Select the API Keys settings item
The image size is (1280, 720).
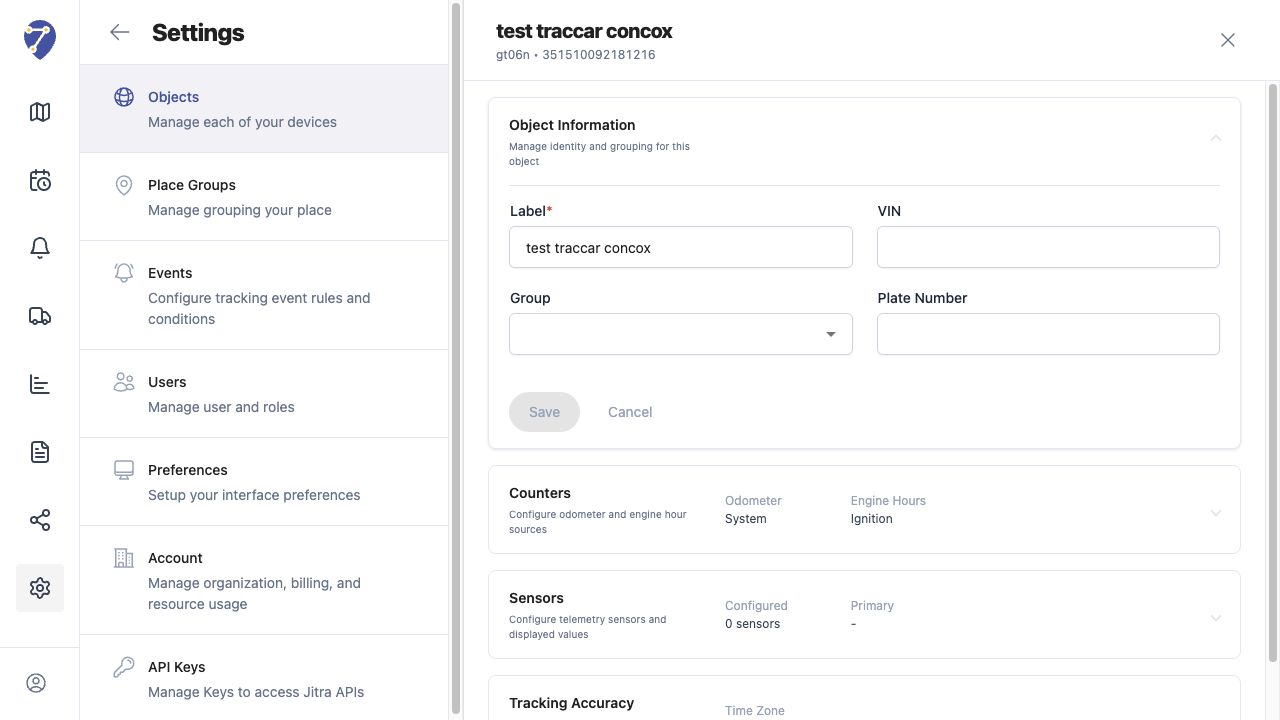point(264,678)
